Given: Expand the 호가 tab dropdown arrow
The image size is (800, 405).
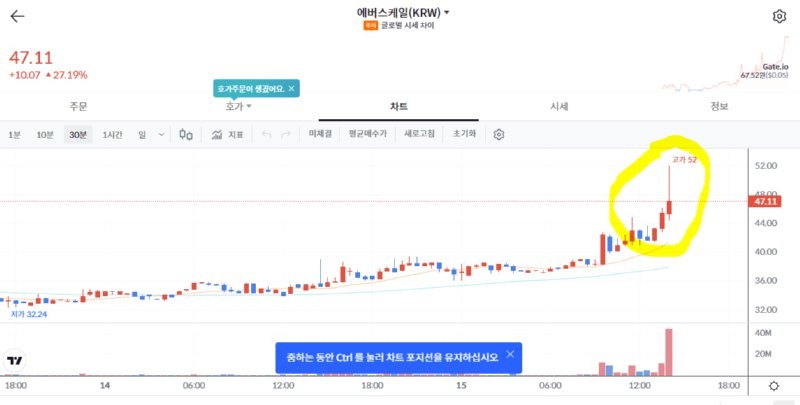Looking at the screenshot, I should (x=249, y=106).
